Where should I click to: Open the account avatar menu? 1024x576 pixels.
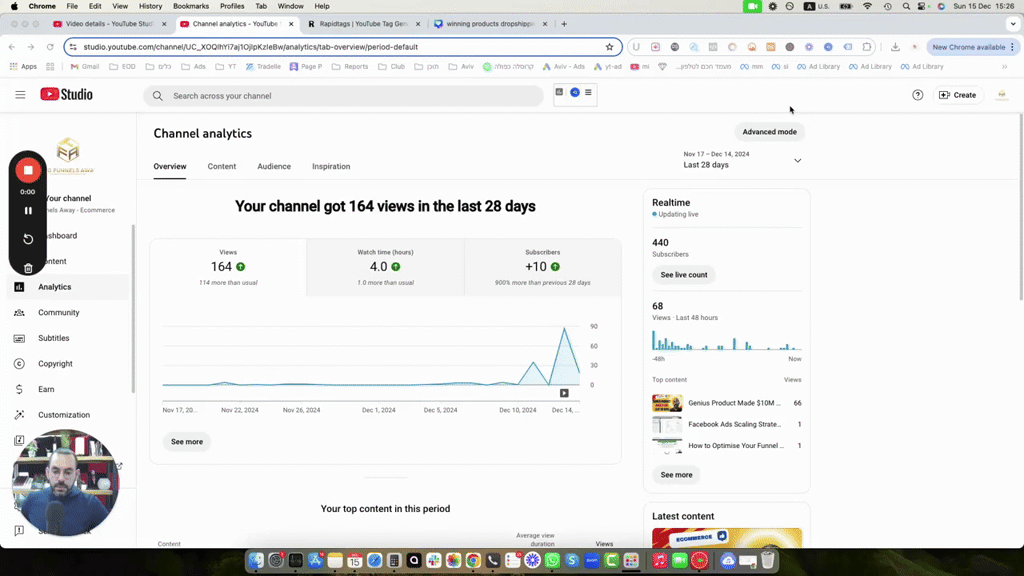point(1002,95)
